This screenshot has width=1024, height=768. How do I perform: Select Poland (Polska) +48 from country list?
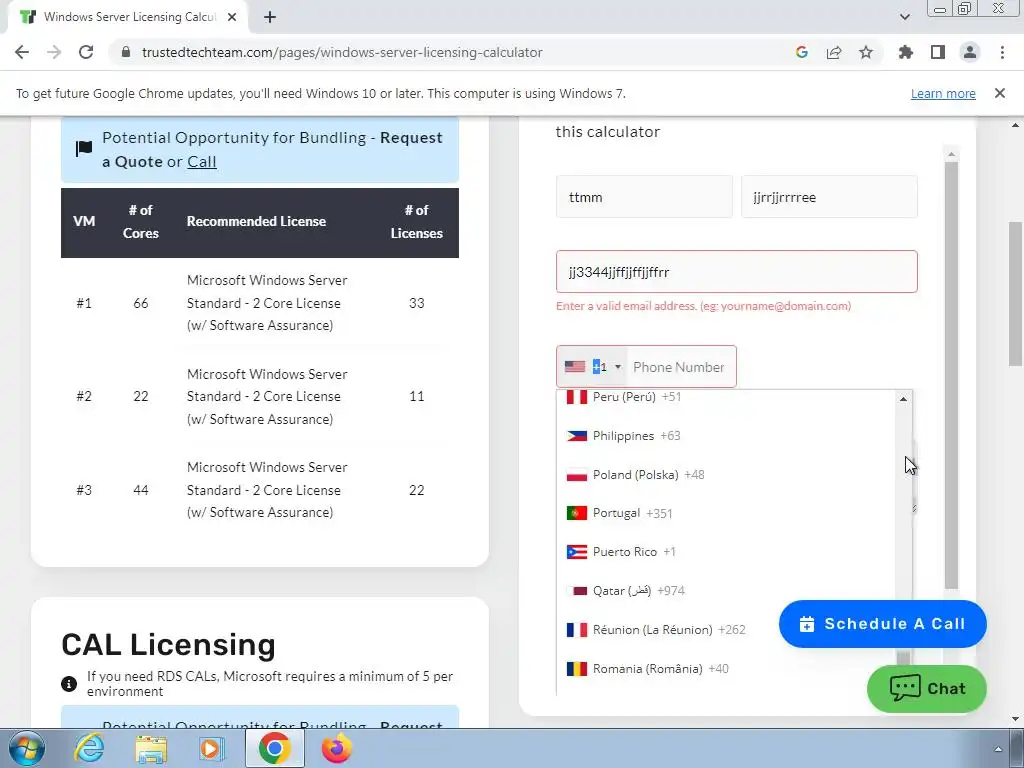[x=726, y=475]
